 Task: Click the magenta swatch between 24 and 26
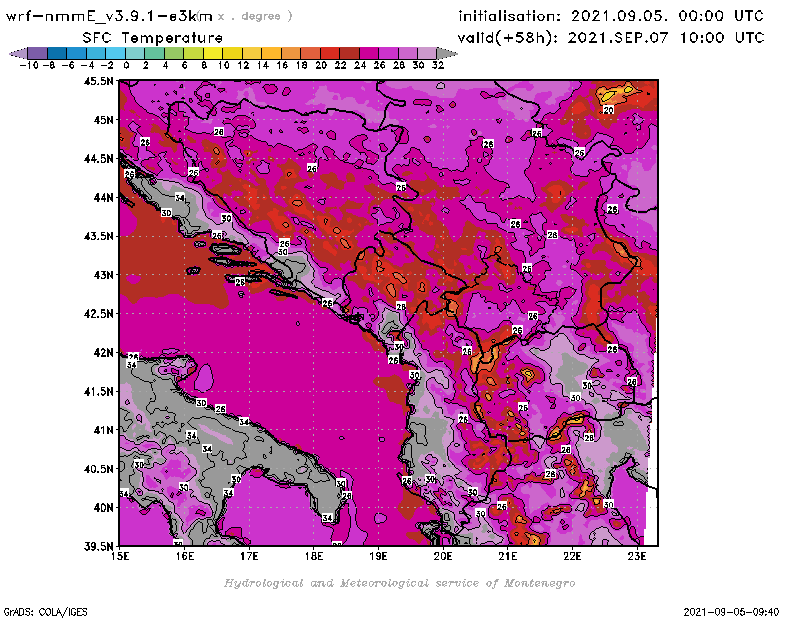(369, 53)
